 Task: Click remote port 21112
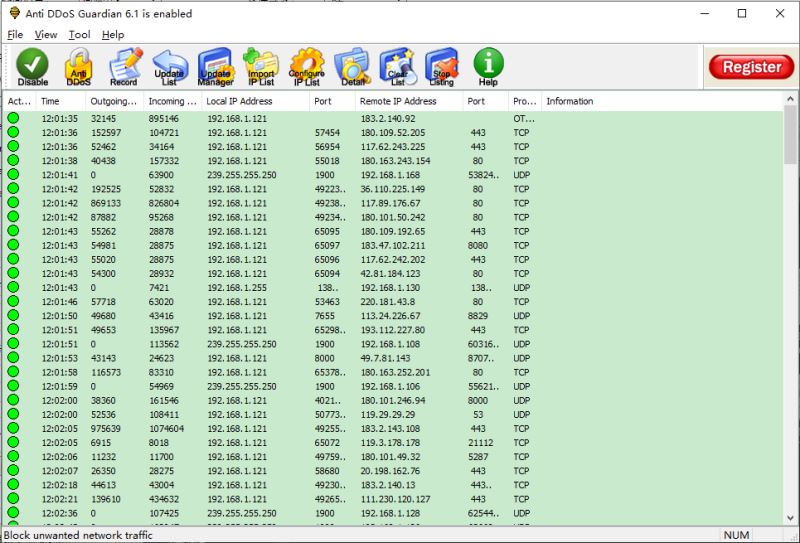481,442
